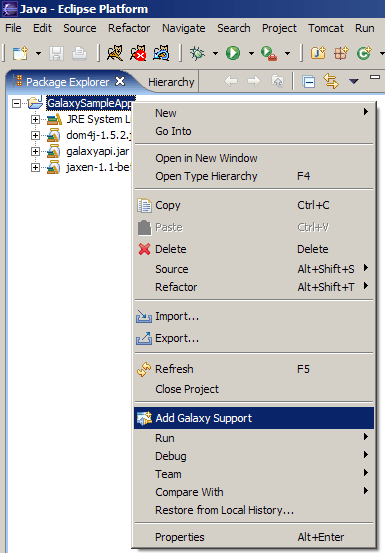This screenshot has height=553, width=385.
Task: Open the Source menu in menu bar
Action: click(x=80, y=28)
